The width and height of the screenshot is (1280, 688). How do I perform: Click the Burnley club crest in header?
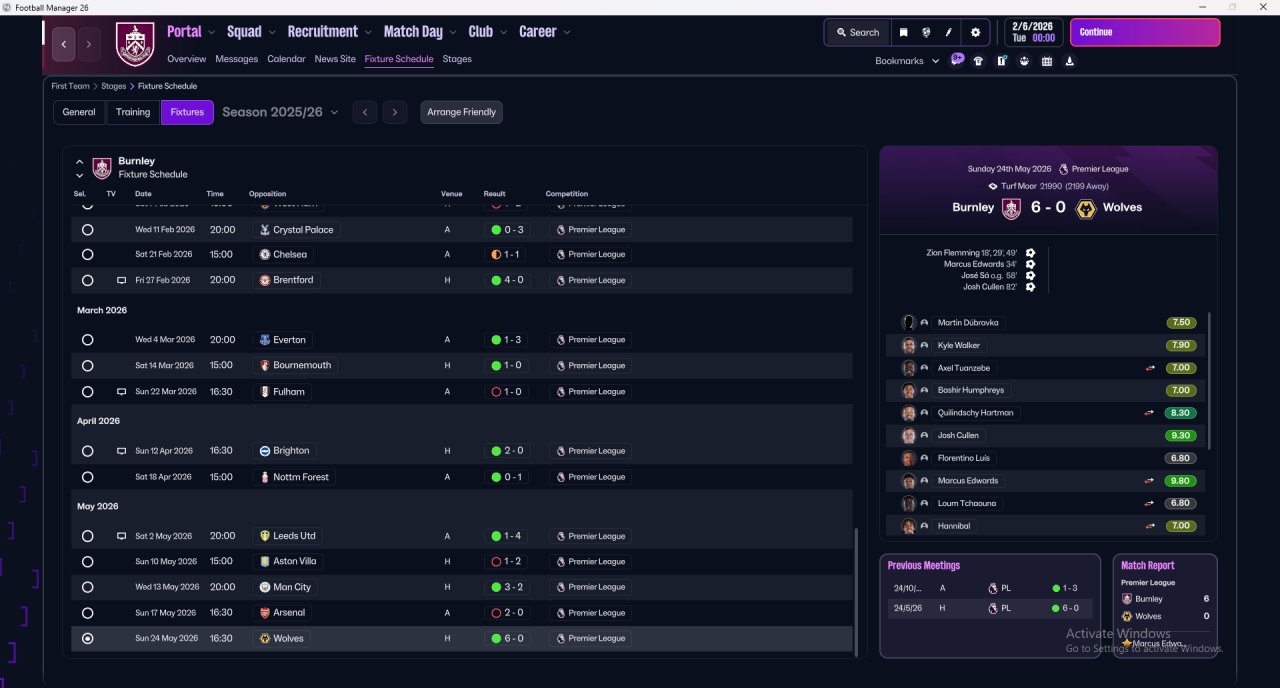click(x=135, y=44)
